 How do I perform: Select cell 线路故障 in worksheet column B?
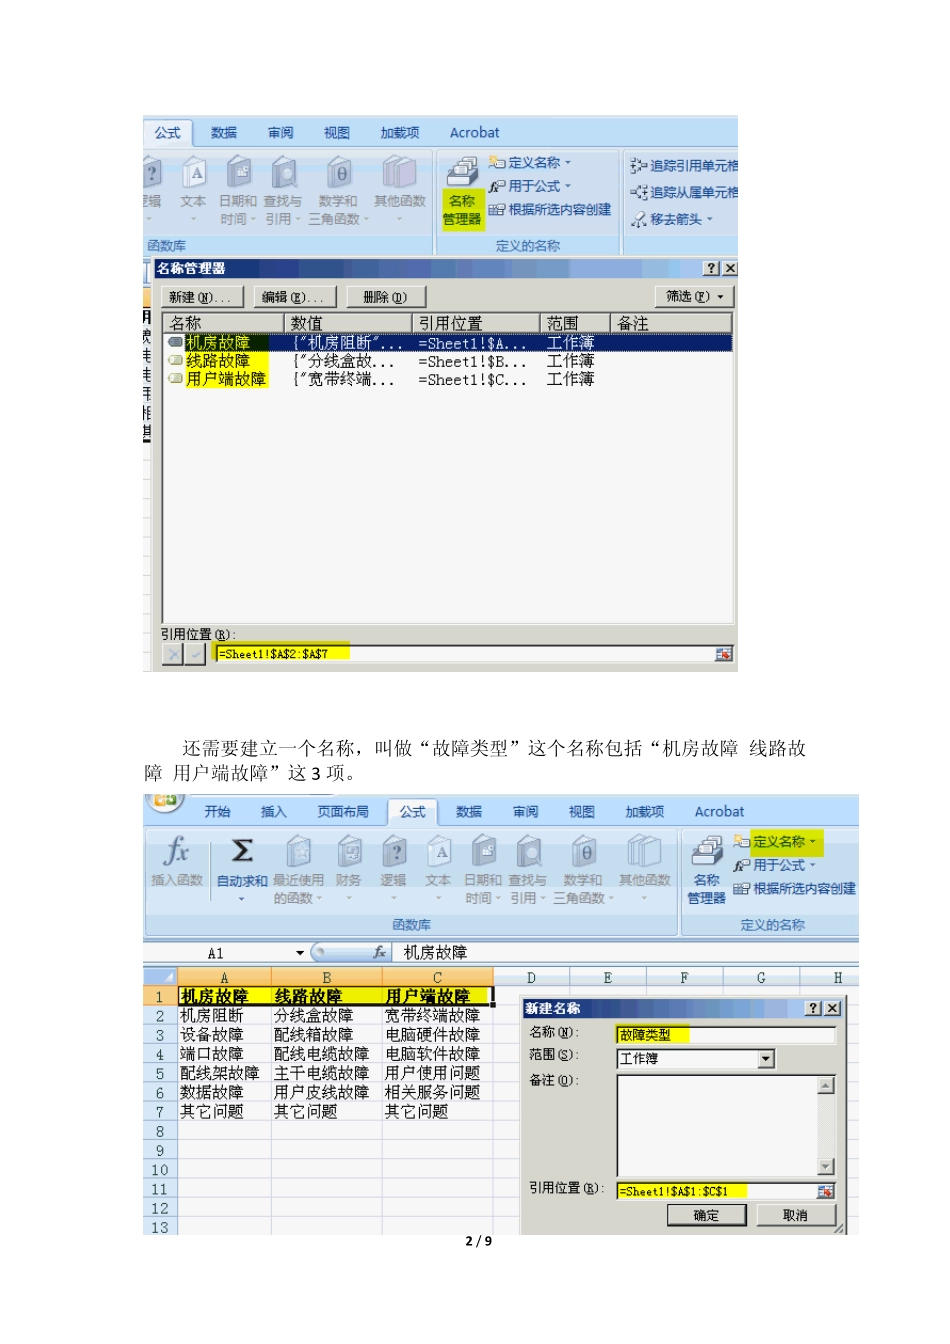[327, 996]
